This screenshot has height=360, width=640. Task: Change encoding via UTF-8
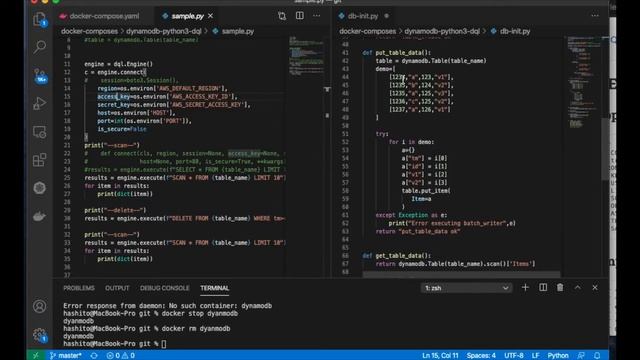pos(513,356)
